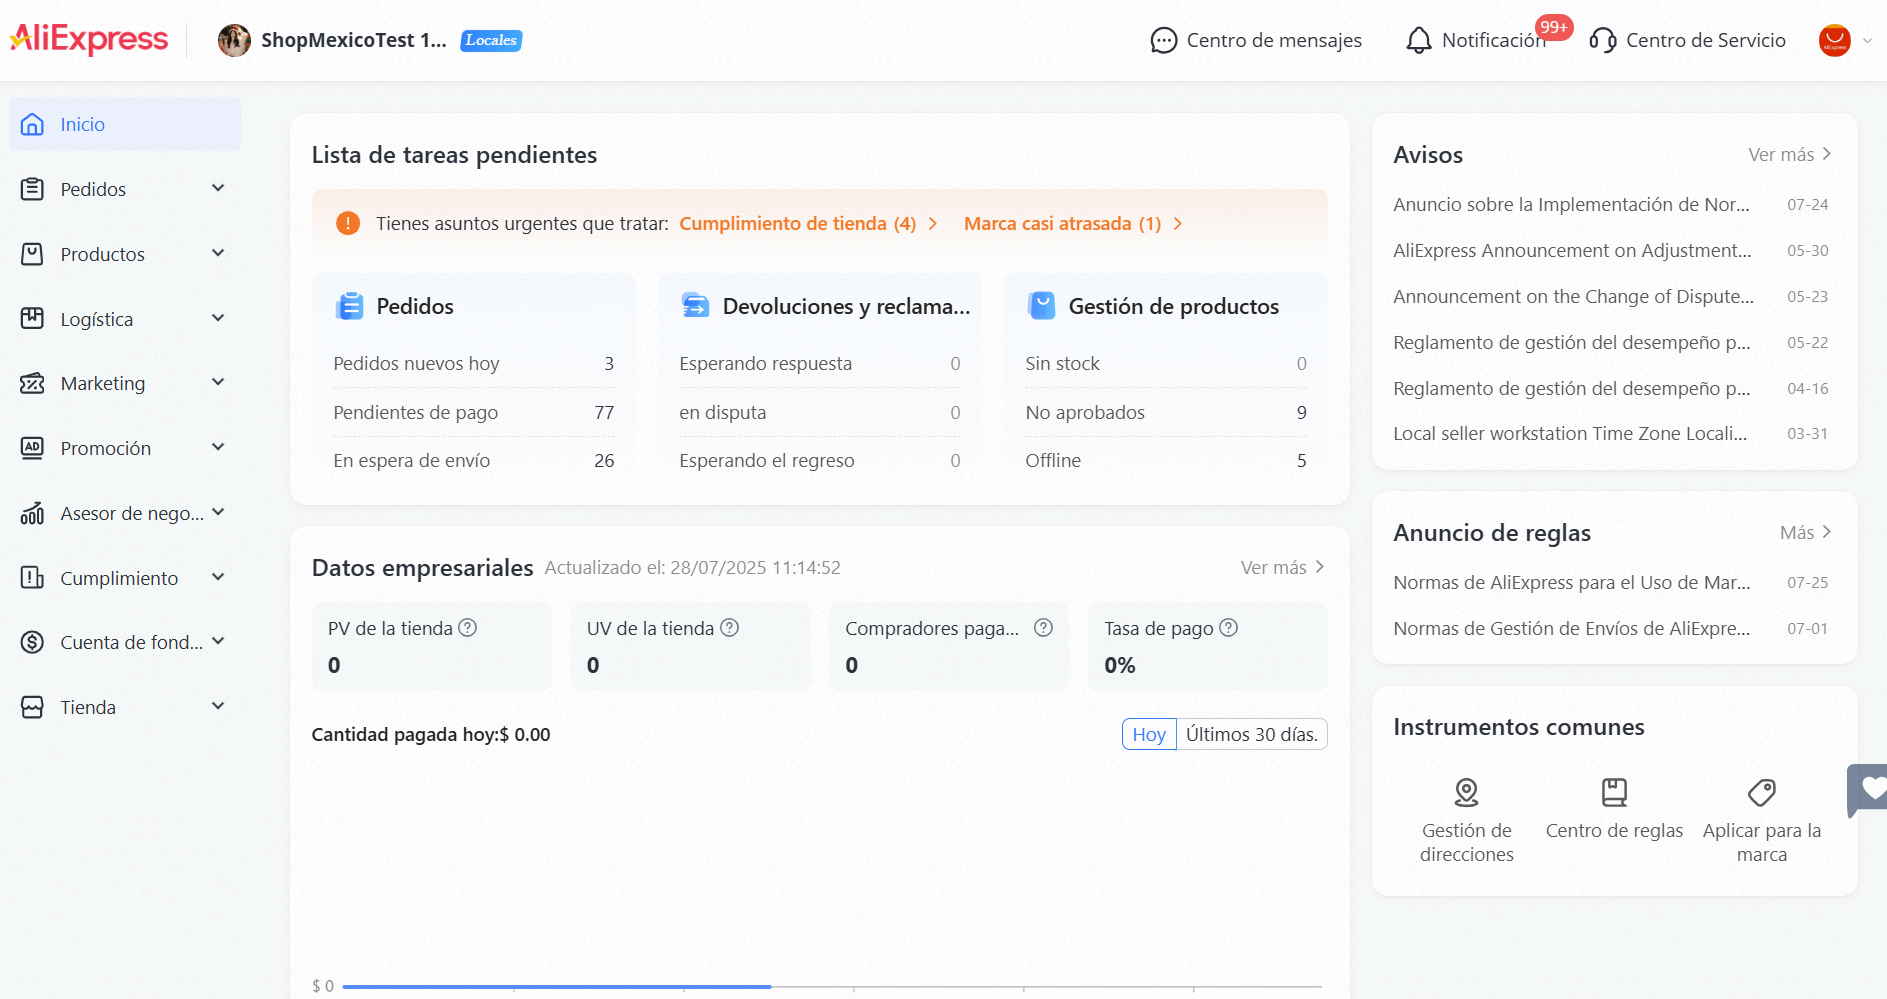The image size is (1887, 999).
Task: Click the Locales badge
Action: pos(491,40)
